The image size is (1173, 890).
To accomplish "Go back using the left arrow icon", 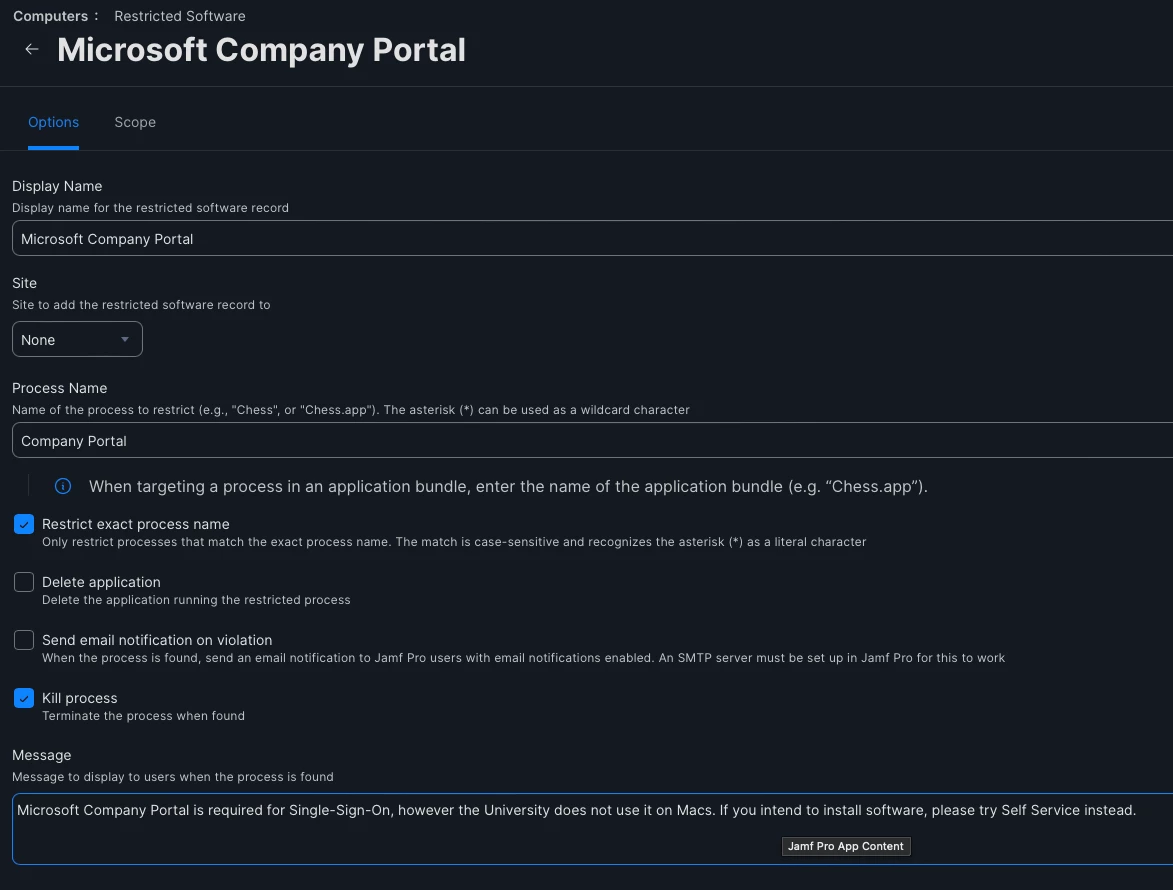I will (x=31, y=49).
